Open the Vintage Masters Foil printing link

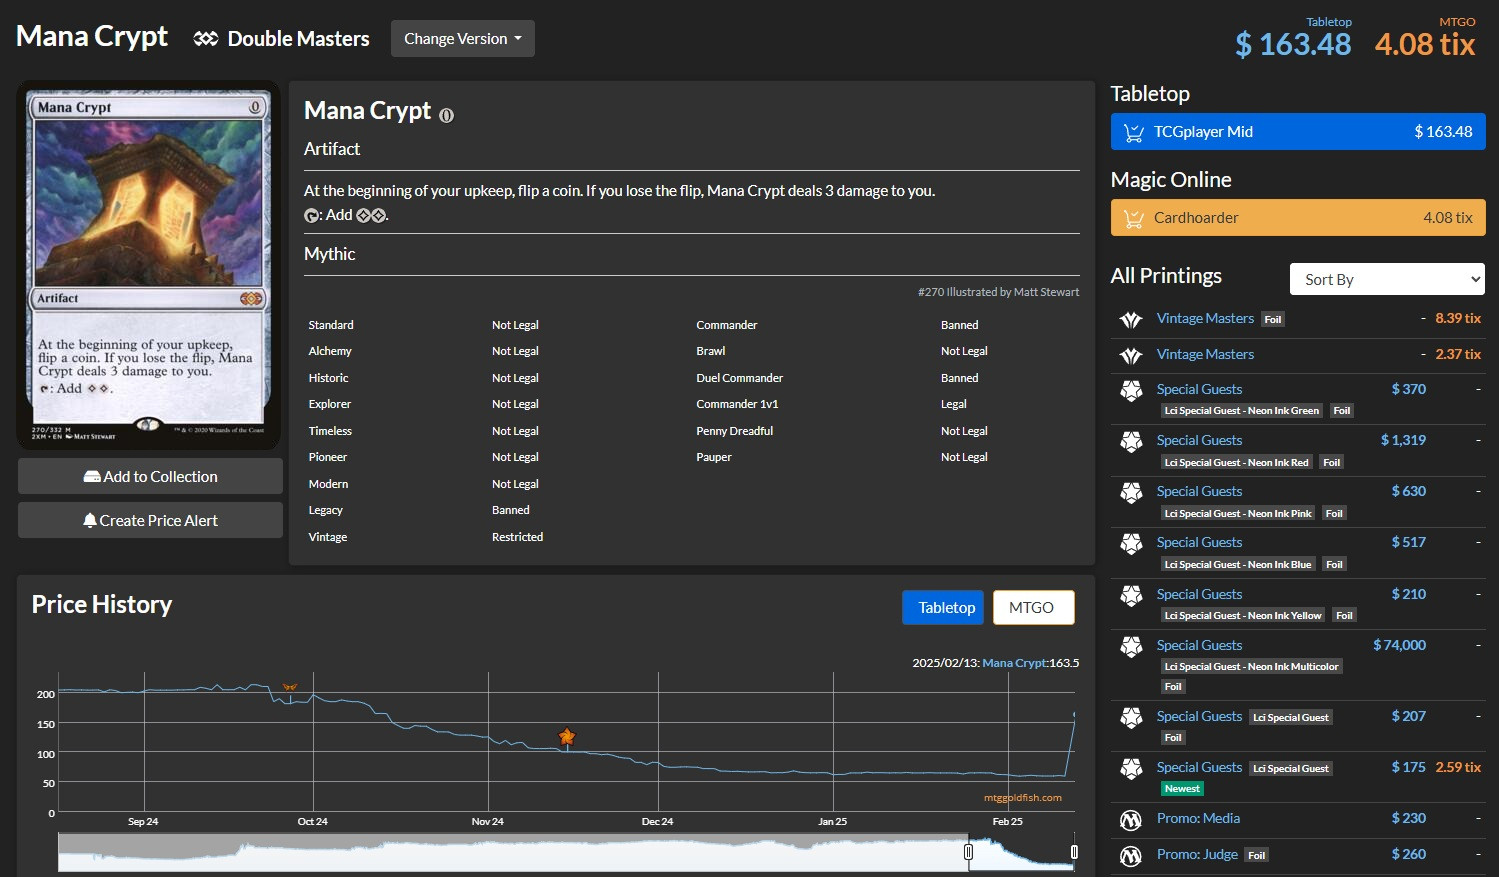(x=1205, y=318)
